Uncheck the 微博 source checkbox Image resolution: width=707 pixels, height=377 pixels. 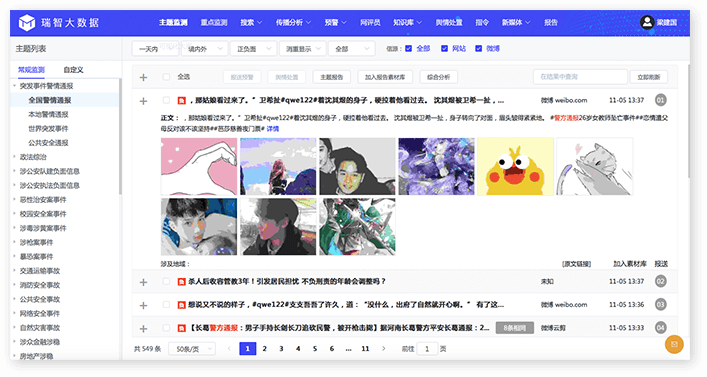pos(478,48)
